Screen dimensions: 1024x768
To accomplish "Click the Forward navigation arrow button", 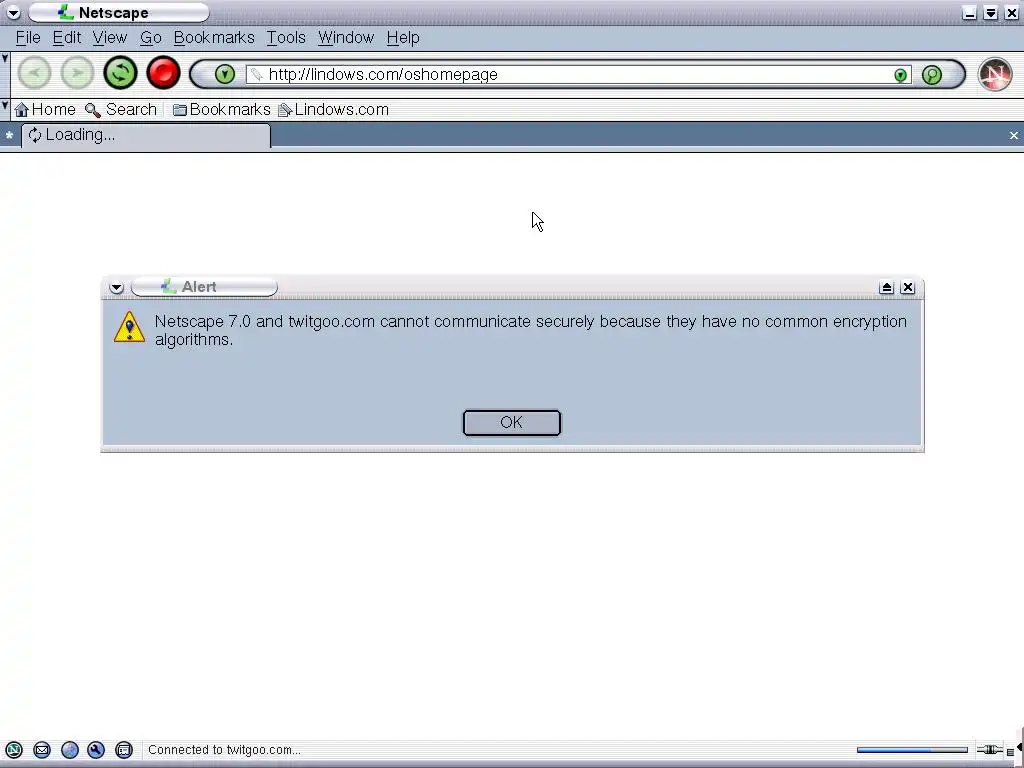I will click(77, 73).
